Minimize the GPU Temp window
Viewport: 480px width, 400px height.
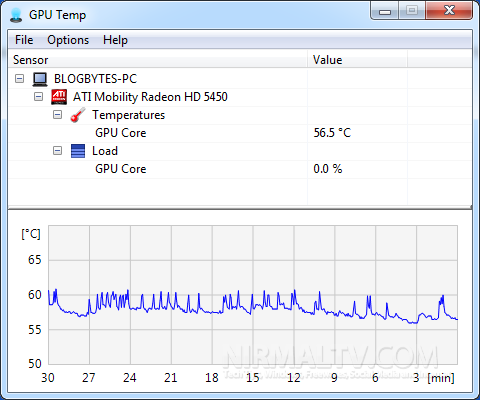tap(385, 12)
